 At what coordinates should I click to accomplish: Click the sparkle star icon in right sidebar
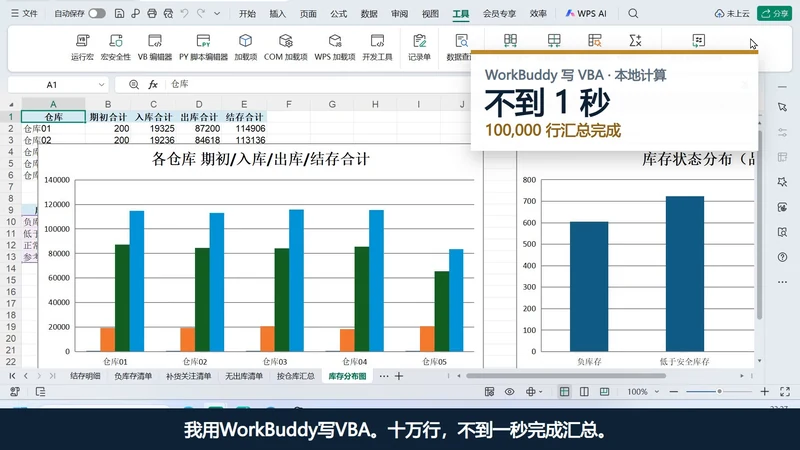click(782, 182)
